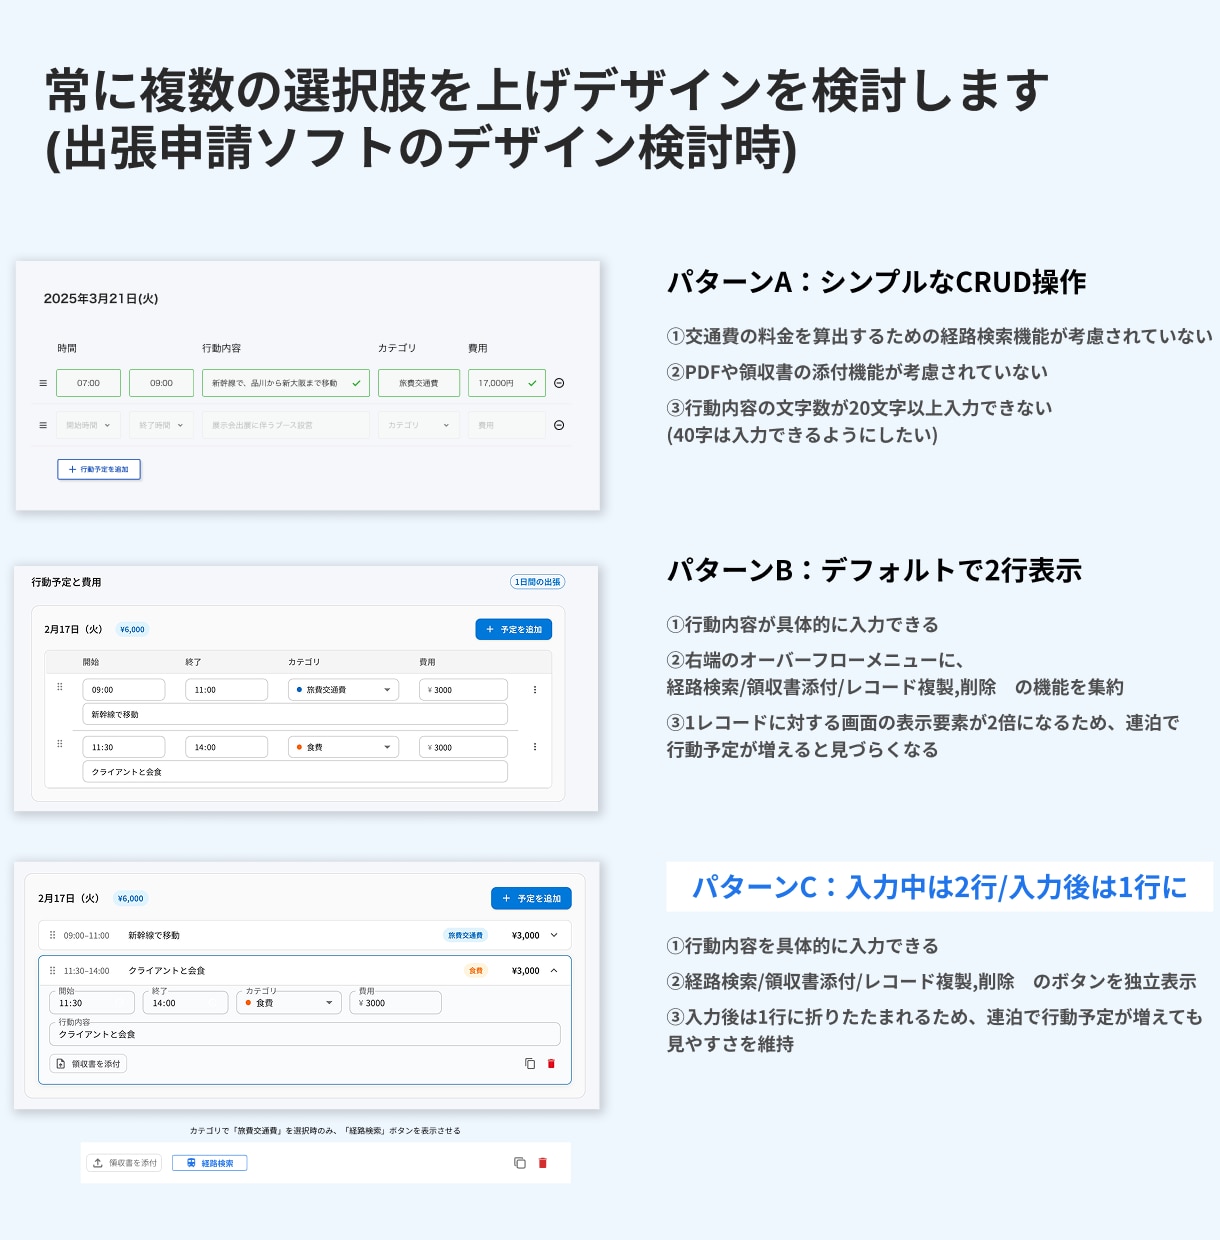Click the 経路検索 route search button
The width and height of the screenshot is (1220, 1240).
click(x=210, y=1163)
